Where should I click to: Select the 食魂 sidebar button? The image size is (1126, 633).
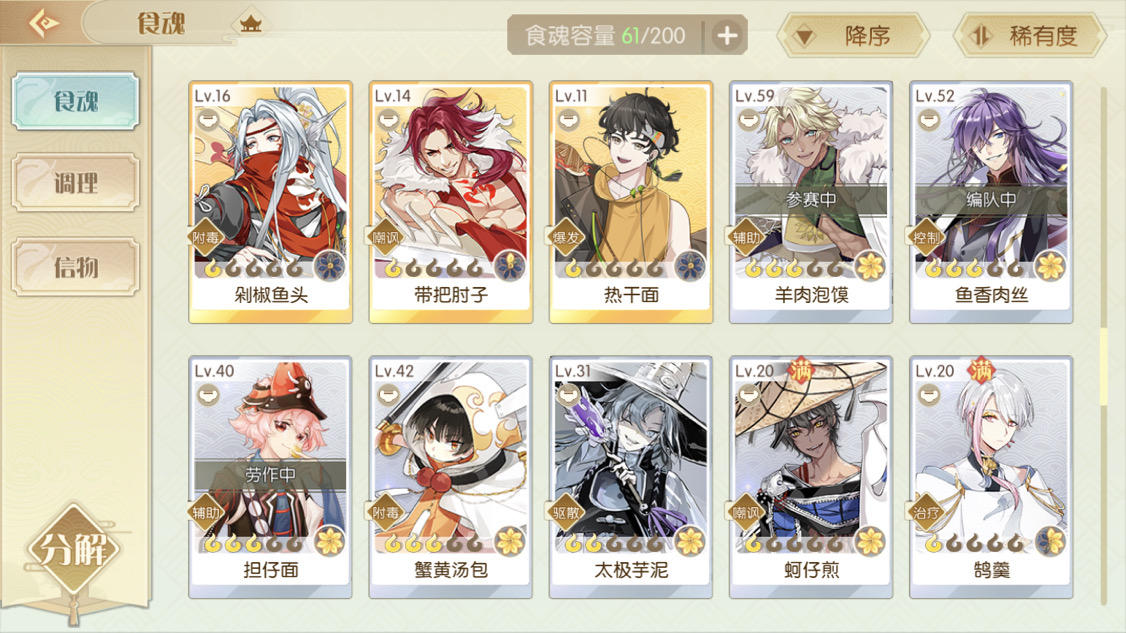coord(75,101)
